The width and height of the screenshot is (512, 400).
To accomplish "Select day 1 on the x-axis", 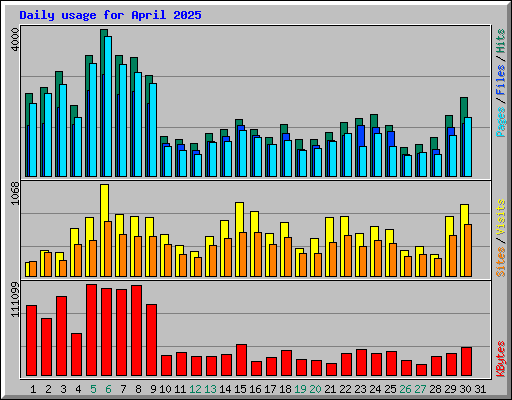I will [33, 389].
